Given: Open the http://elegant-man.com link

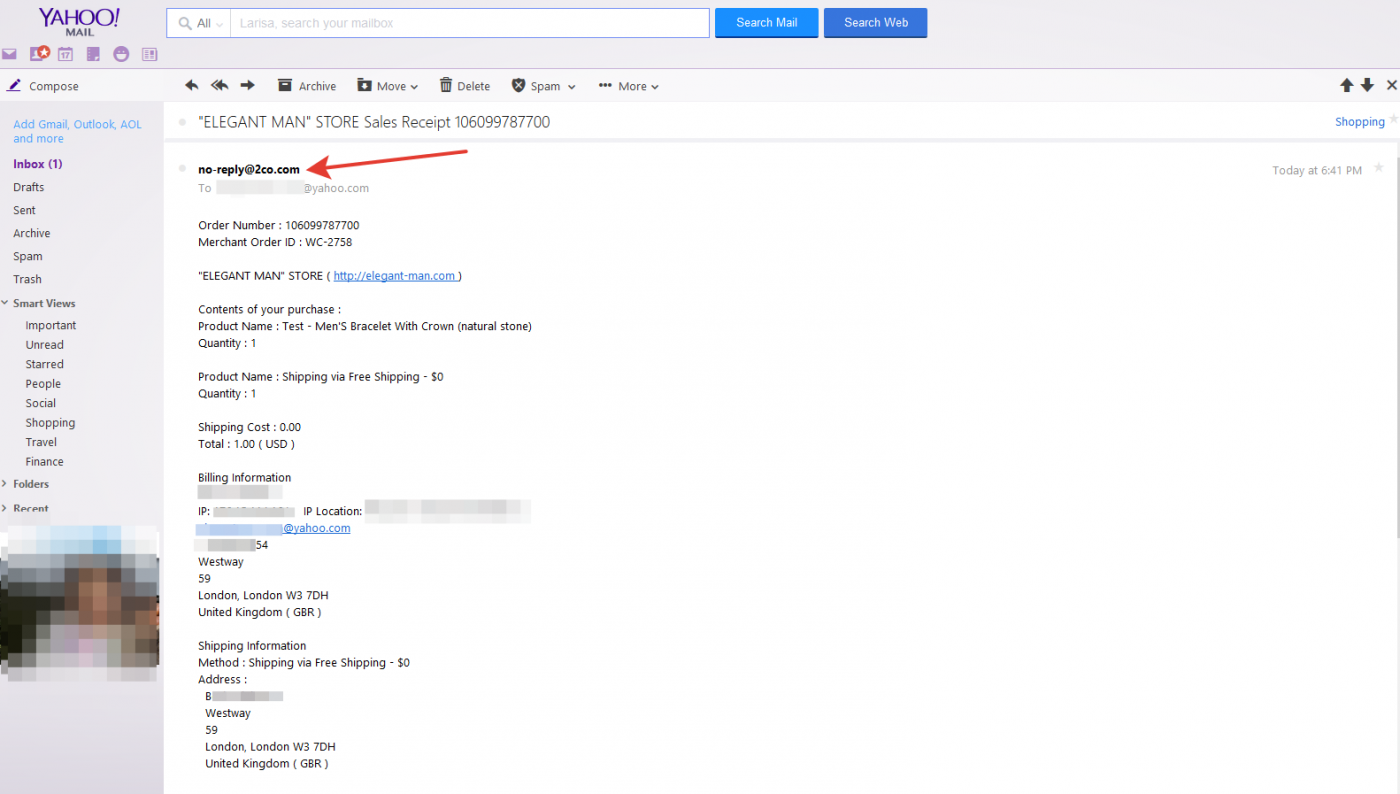Looking at the screenshot, I should pos(395,276).
